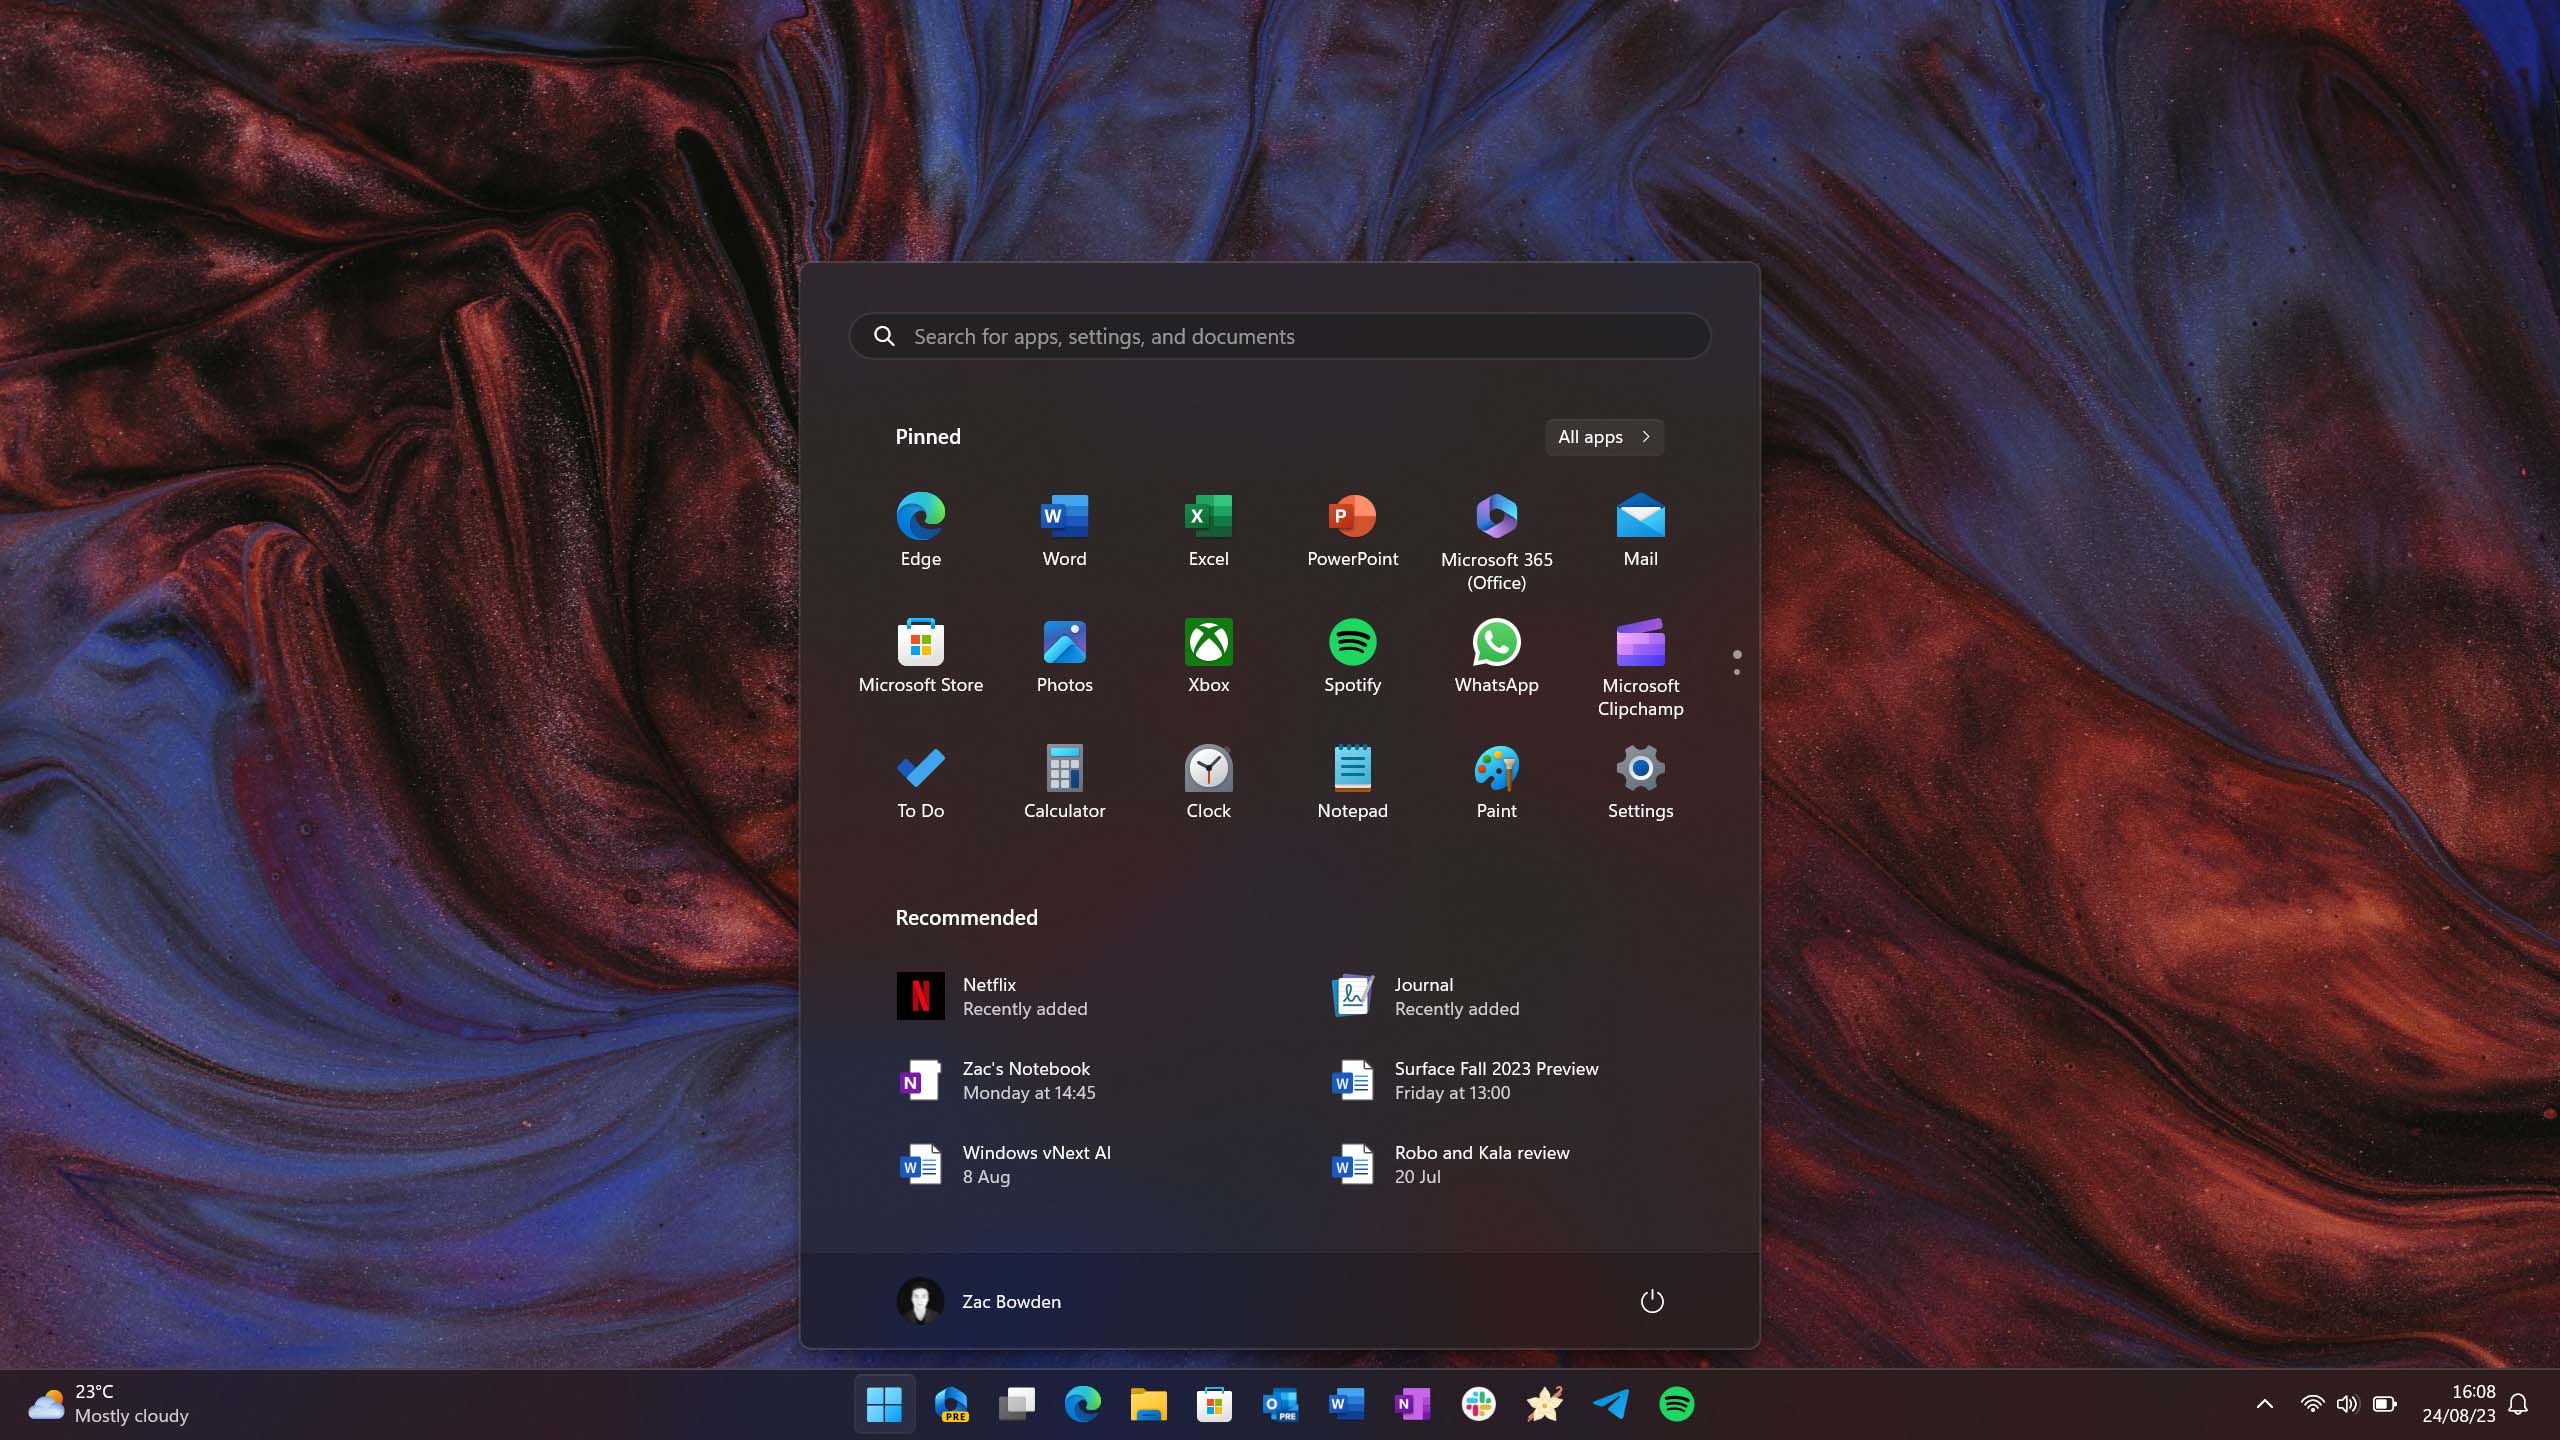Launch To Do task manager
Image resolution: width=2560 pixels, height=1440 pixels.
coord(921,781)
